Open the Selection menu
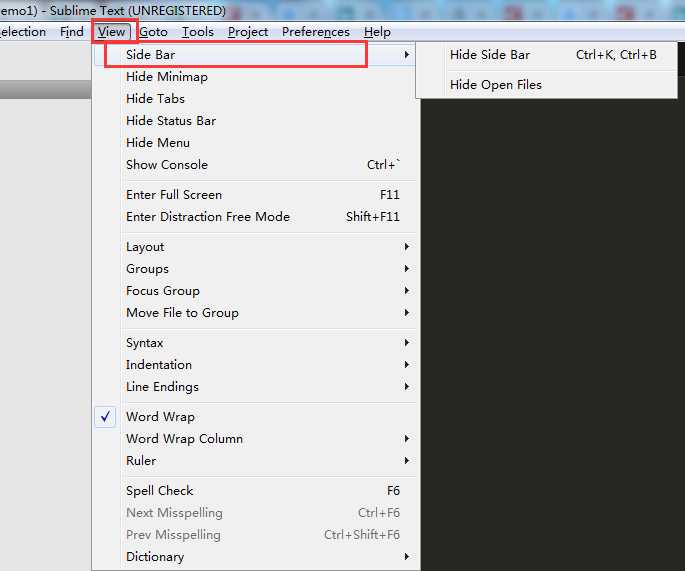Screen dimensions: 685x571 click(x=22, y=32)
